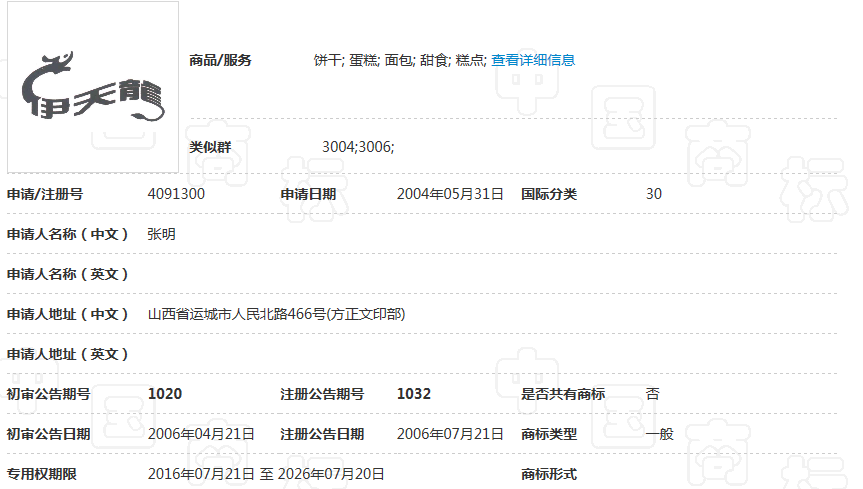863x489 pixels.
Task: Select the application date 2004年05月31日
Action: pos(450,194)
